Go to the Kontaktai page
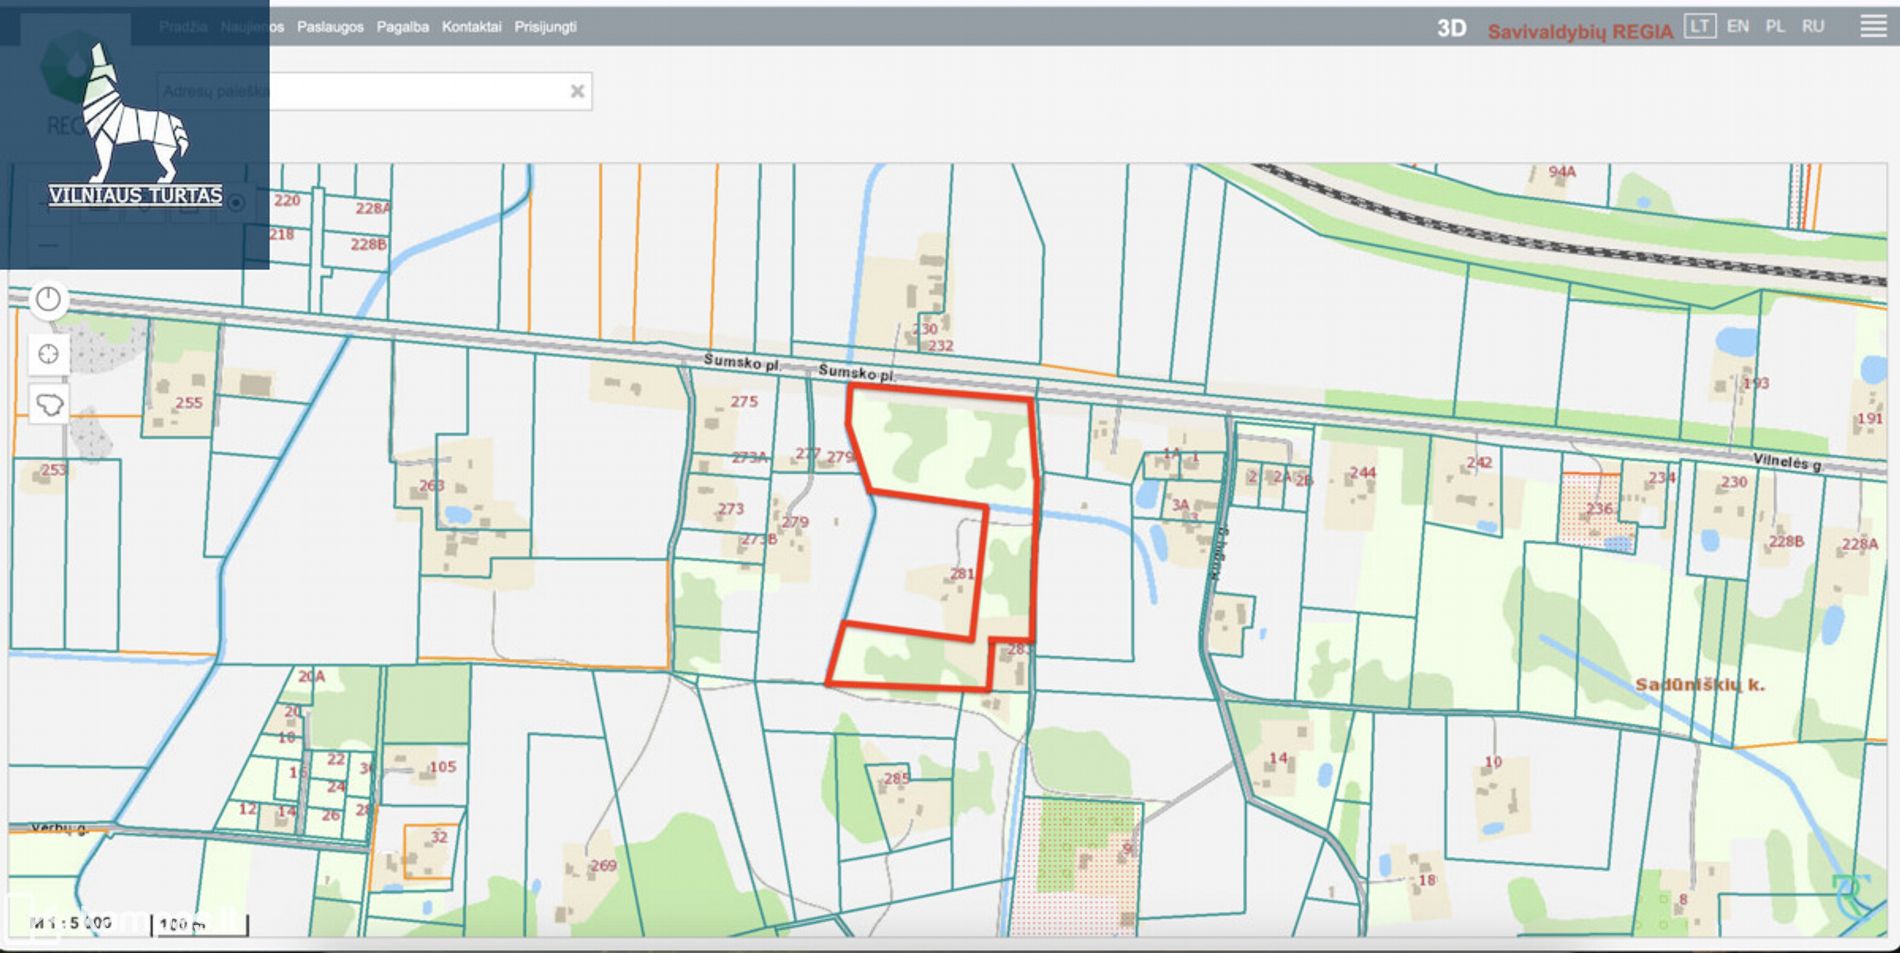Image resolution: width=1900 pixels, height=953 pixels. [x=471, y=27]
